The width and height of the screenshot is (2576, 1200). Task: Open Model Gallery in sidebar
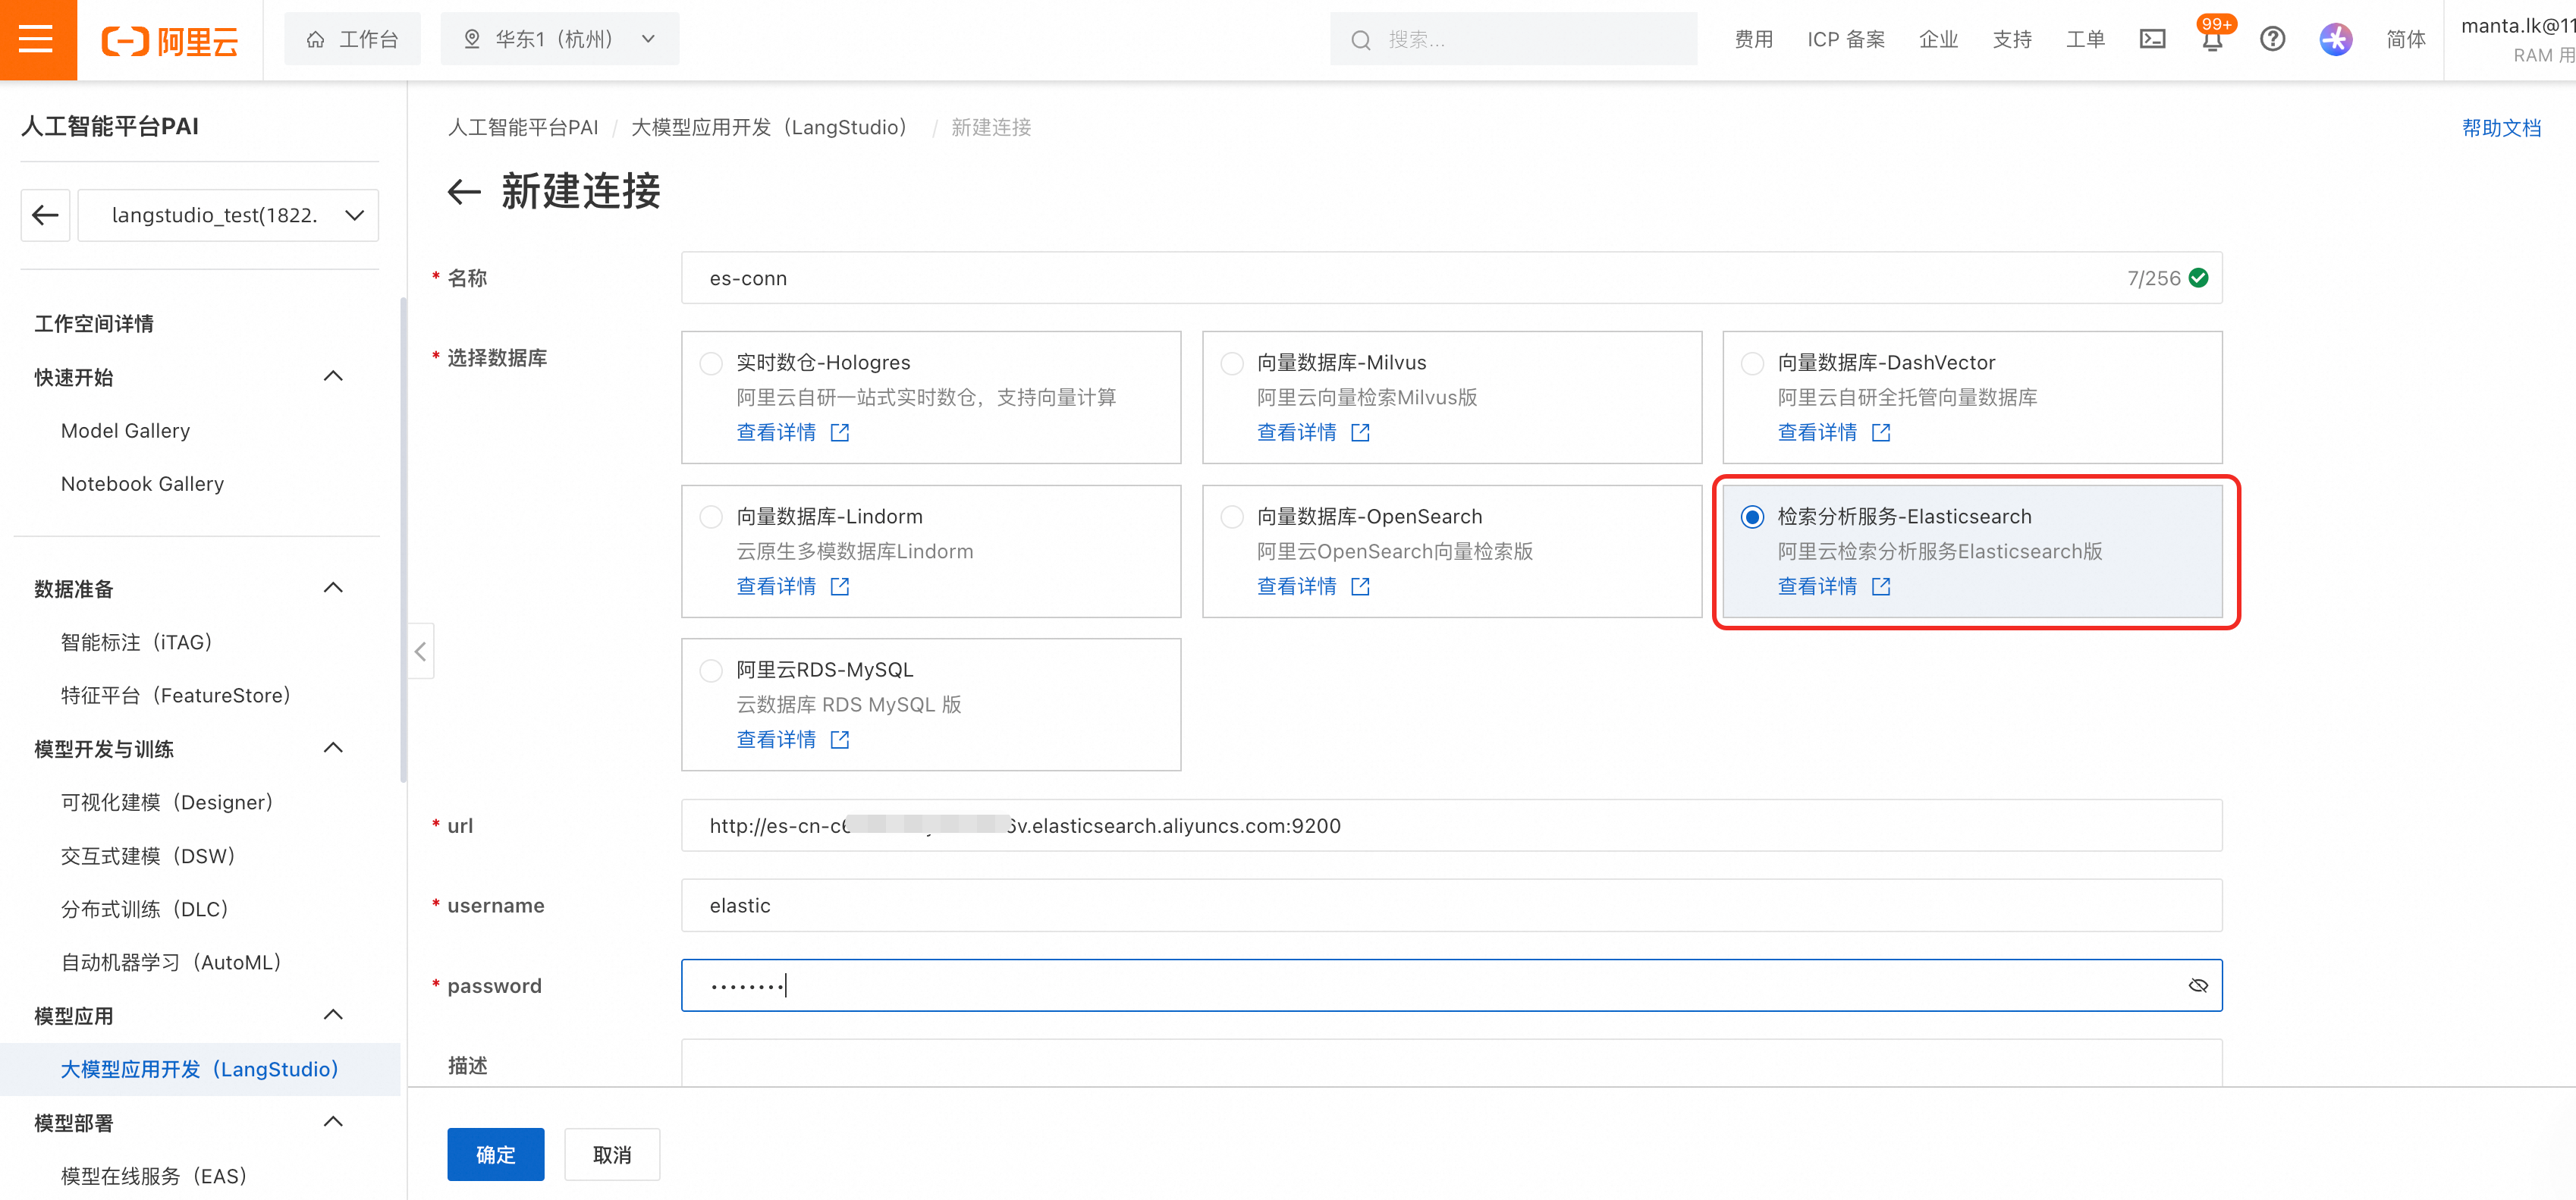pos(125,431)
